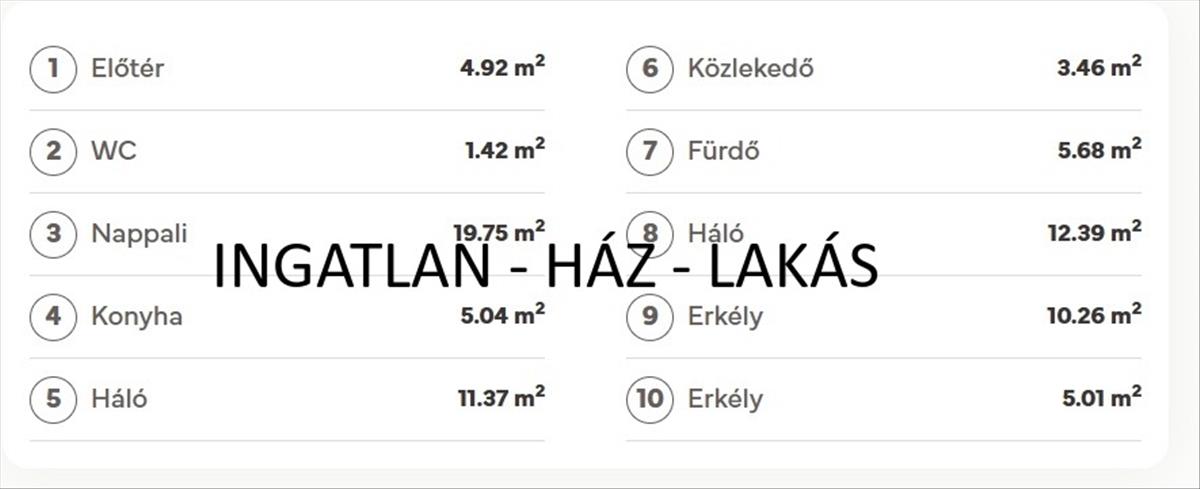Click the number 6 circle beside Közlekedő
1200x489 pixels.
(x=650, y=69)
